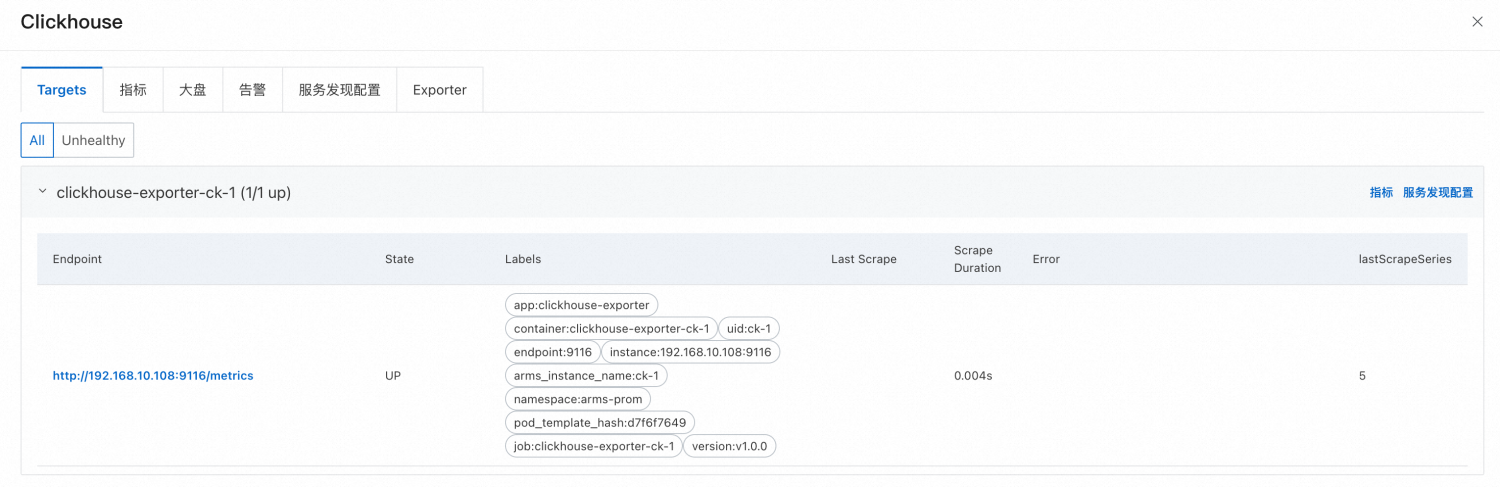Click the pod_template_hash:d7f6f7649 label tag
The height and width of the screenshot is (487, 1500).
(600, 423)
